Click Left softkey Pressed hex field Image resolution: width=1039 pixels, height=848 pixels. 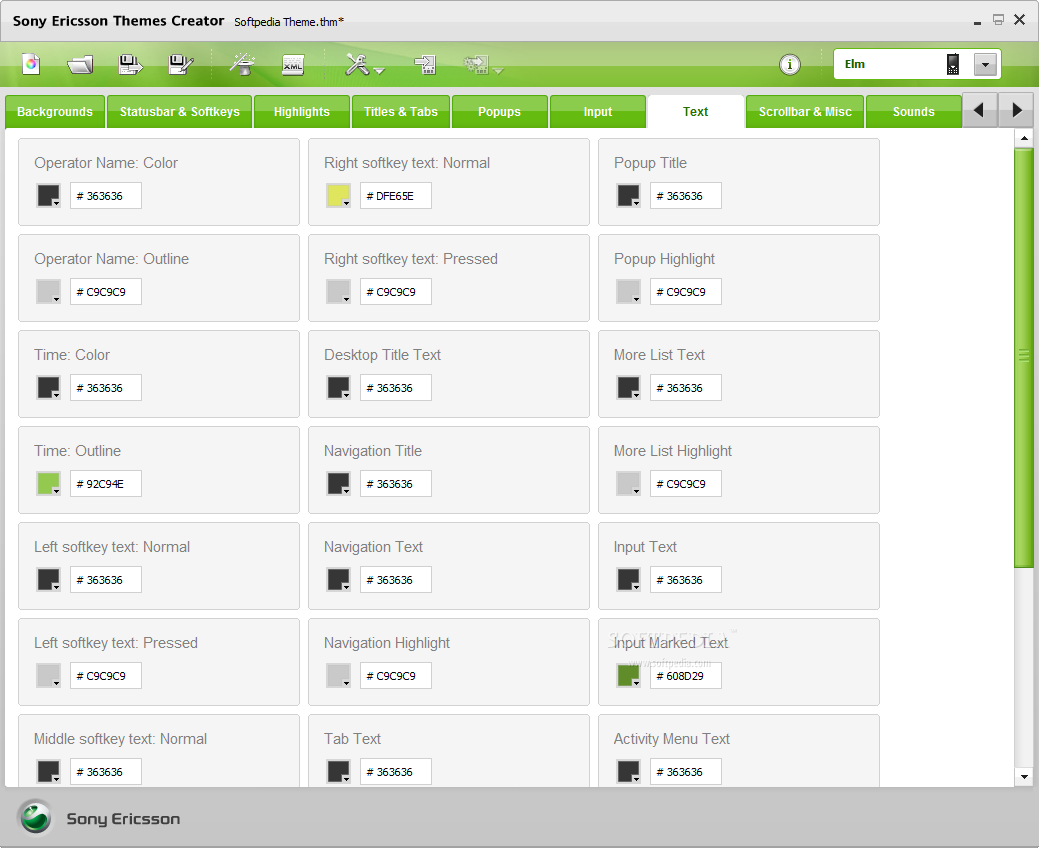click(x=106, y=676)
